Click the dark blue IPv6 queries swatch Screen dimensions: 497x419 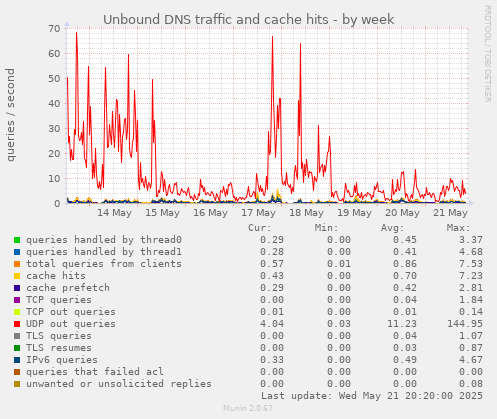point(17,360)
